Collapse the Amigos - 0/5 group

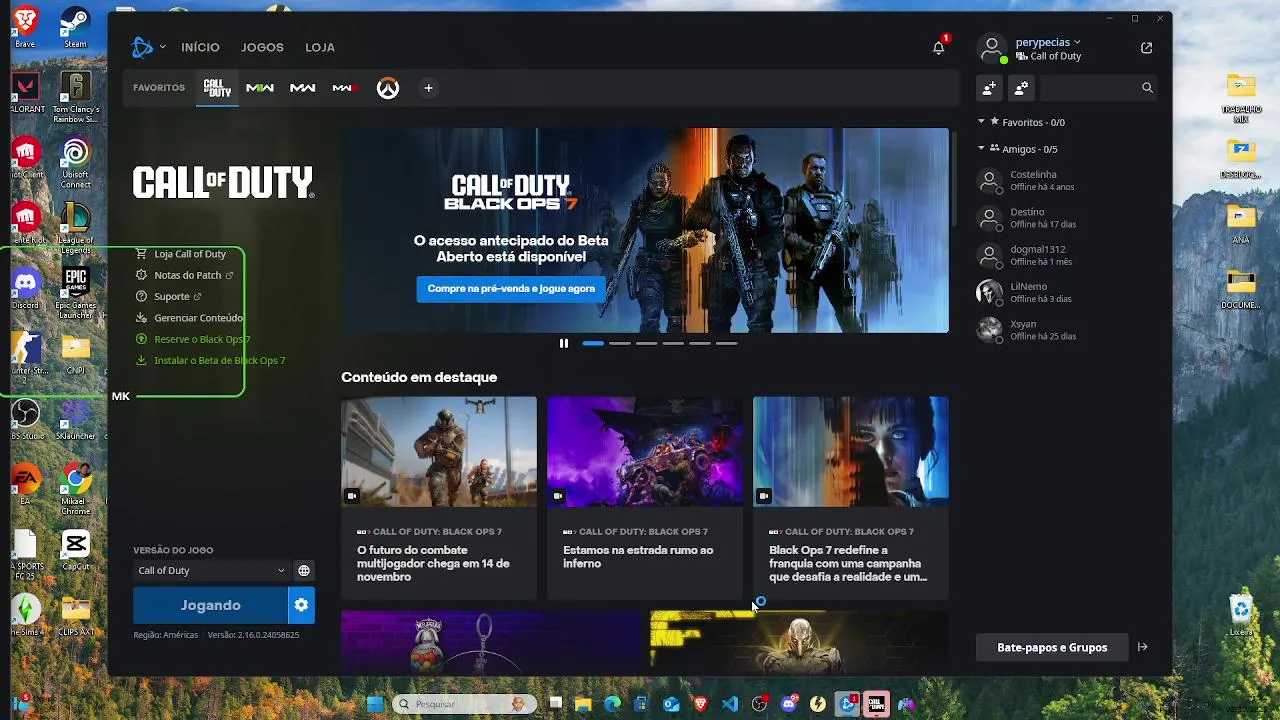pos(981,148)
